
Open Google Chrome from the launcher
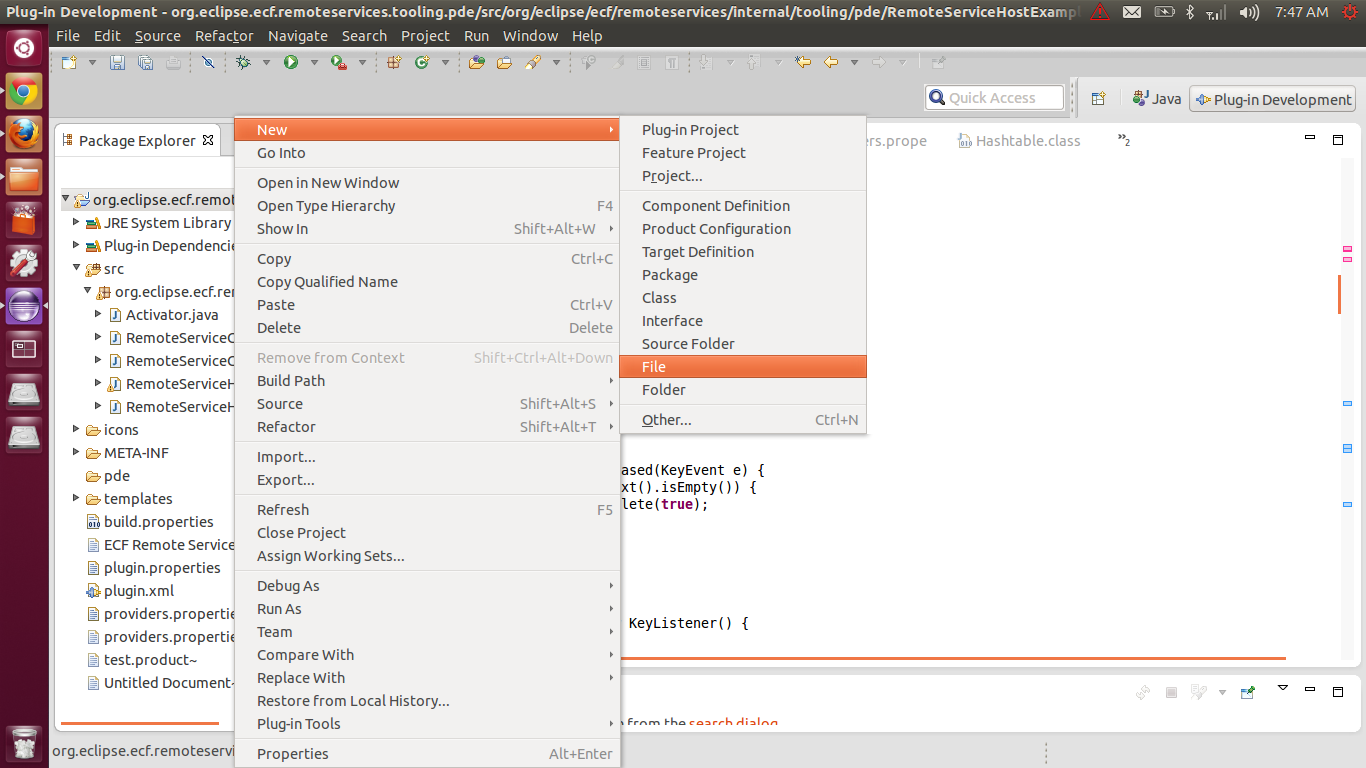24,94
